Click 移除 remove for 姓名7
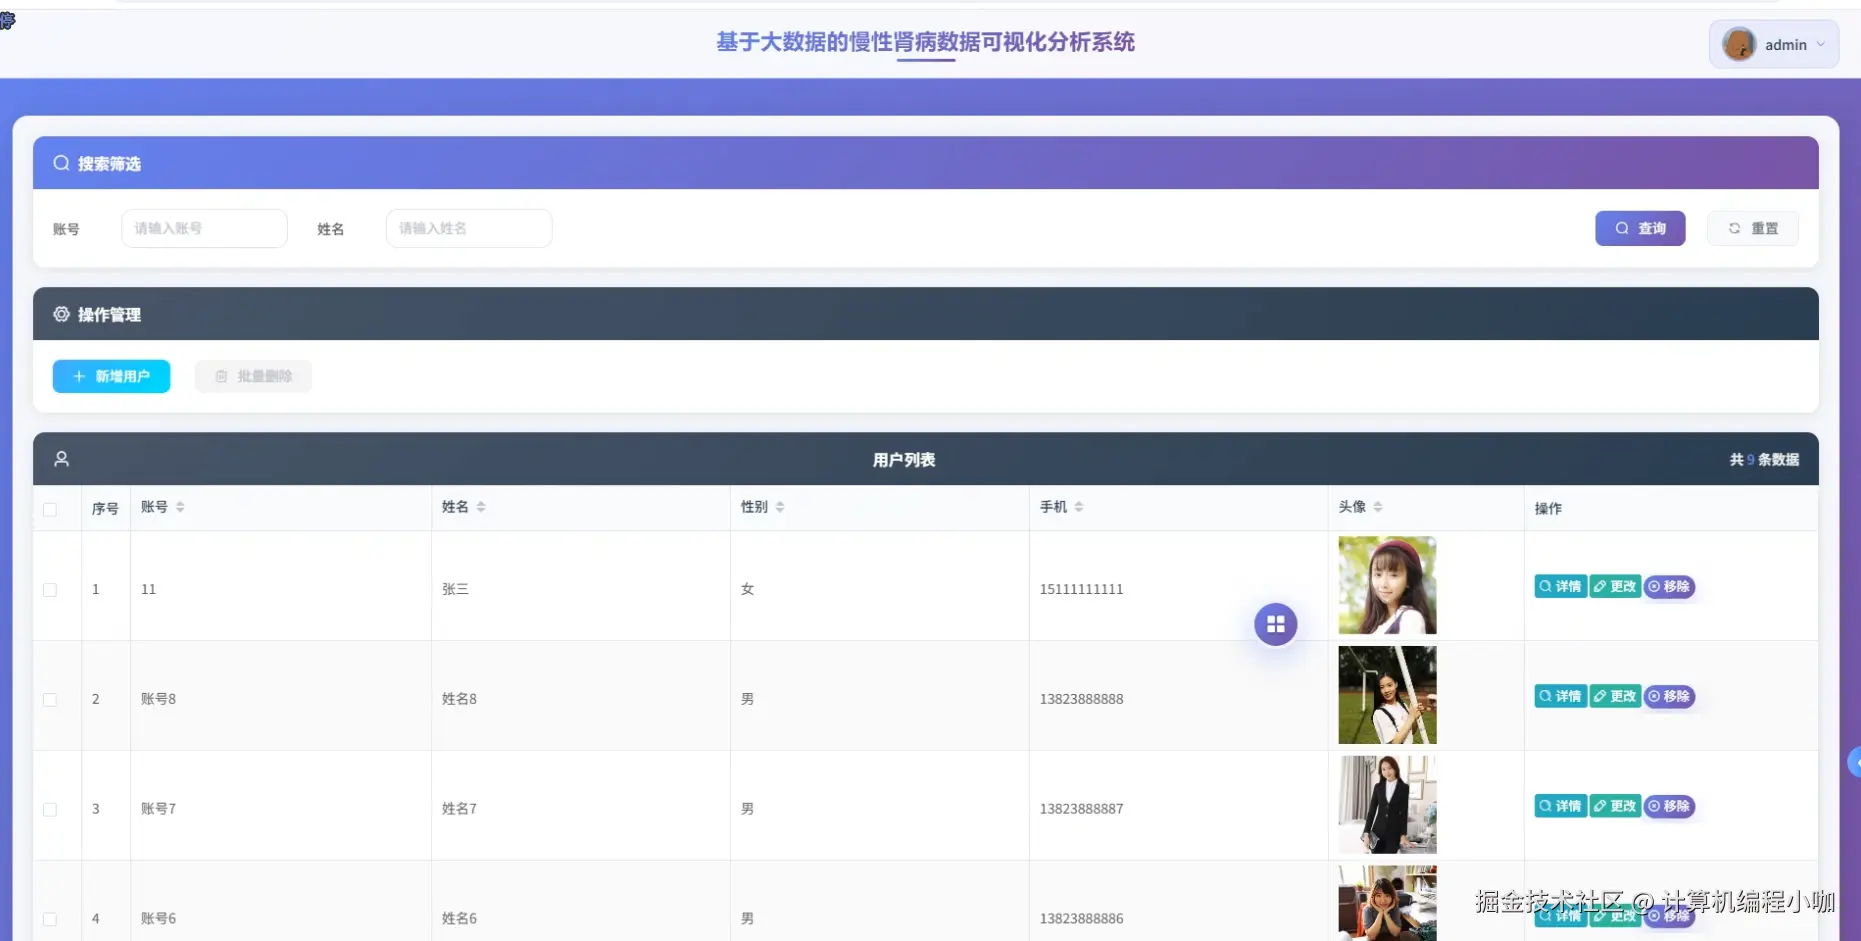The height and width of the screenshot is (941, 1861). [x=1669, y=806]
